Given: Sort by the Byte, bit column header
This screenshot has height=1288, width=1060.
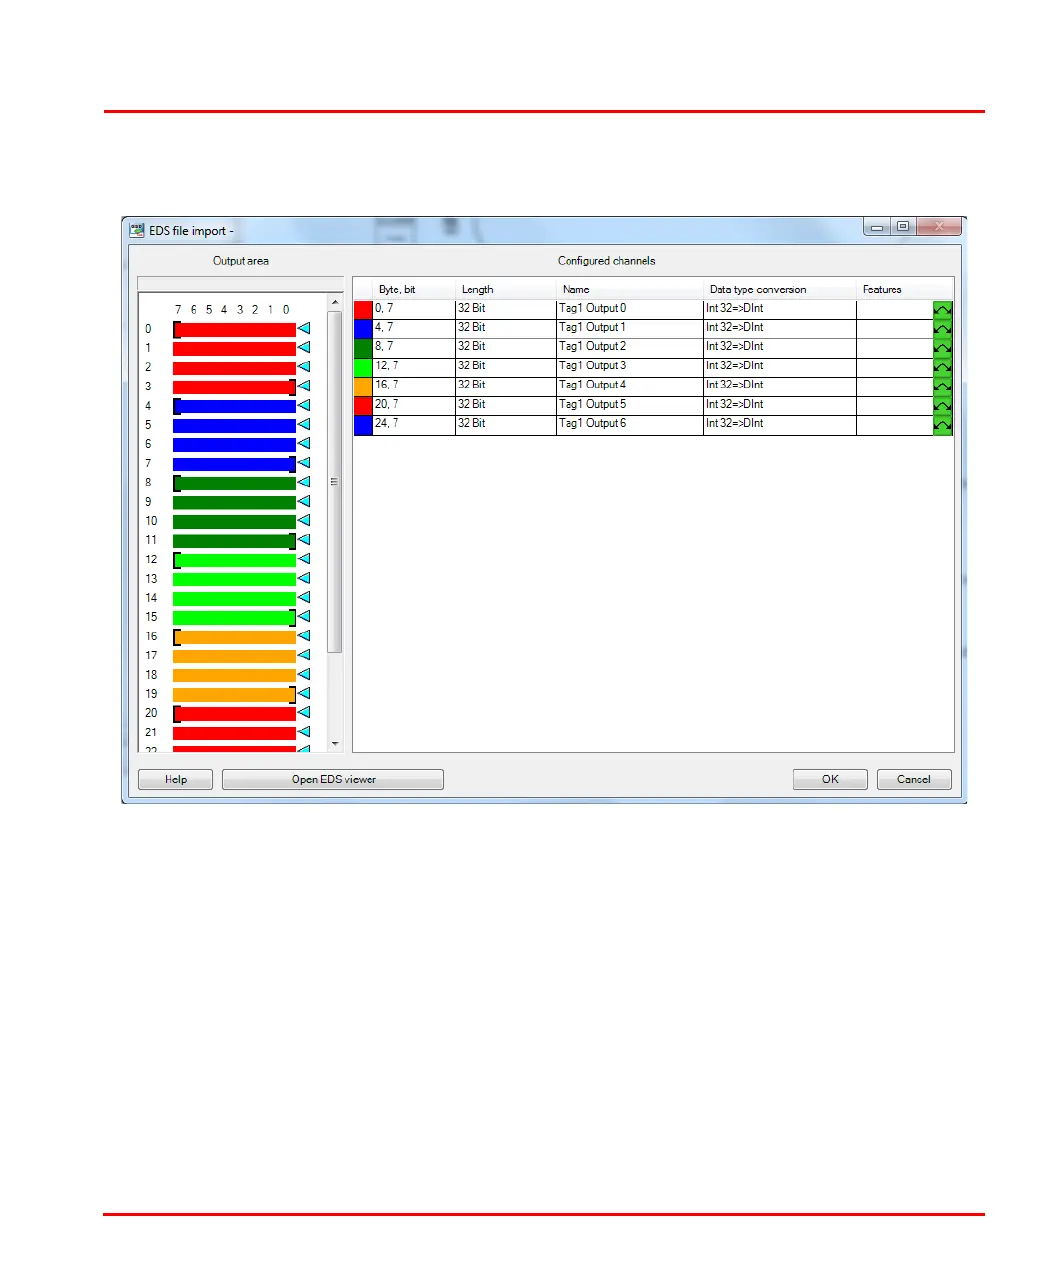Looking at the screenshot, I should 414,289.
